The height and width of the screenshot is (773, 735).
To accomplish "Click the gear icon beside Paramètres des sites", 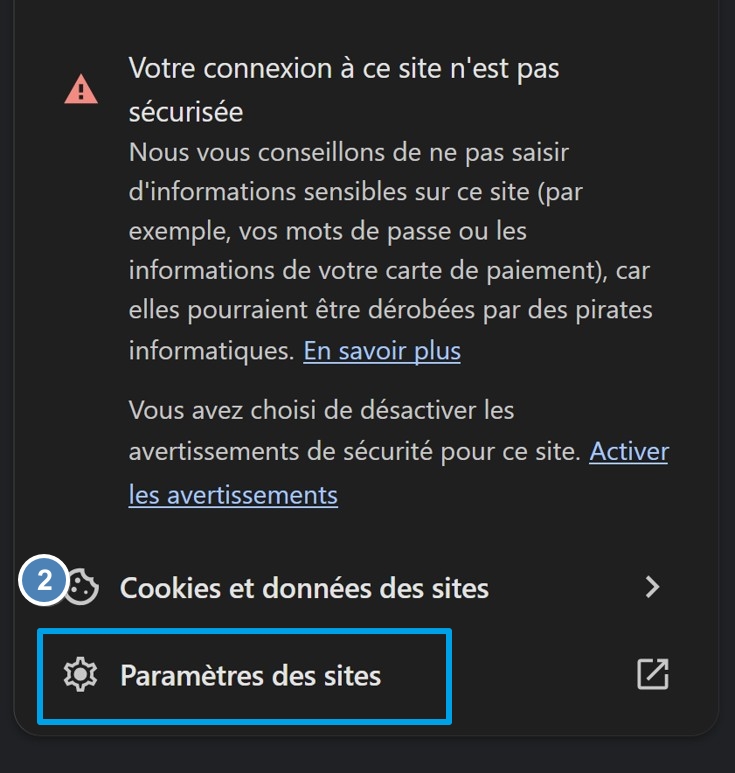I will (x=80, y=676).
